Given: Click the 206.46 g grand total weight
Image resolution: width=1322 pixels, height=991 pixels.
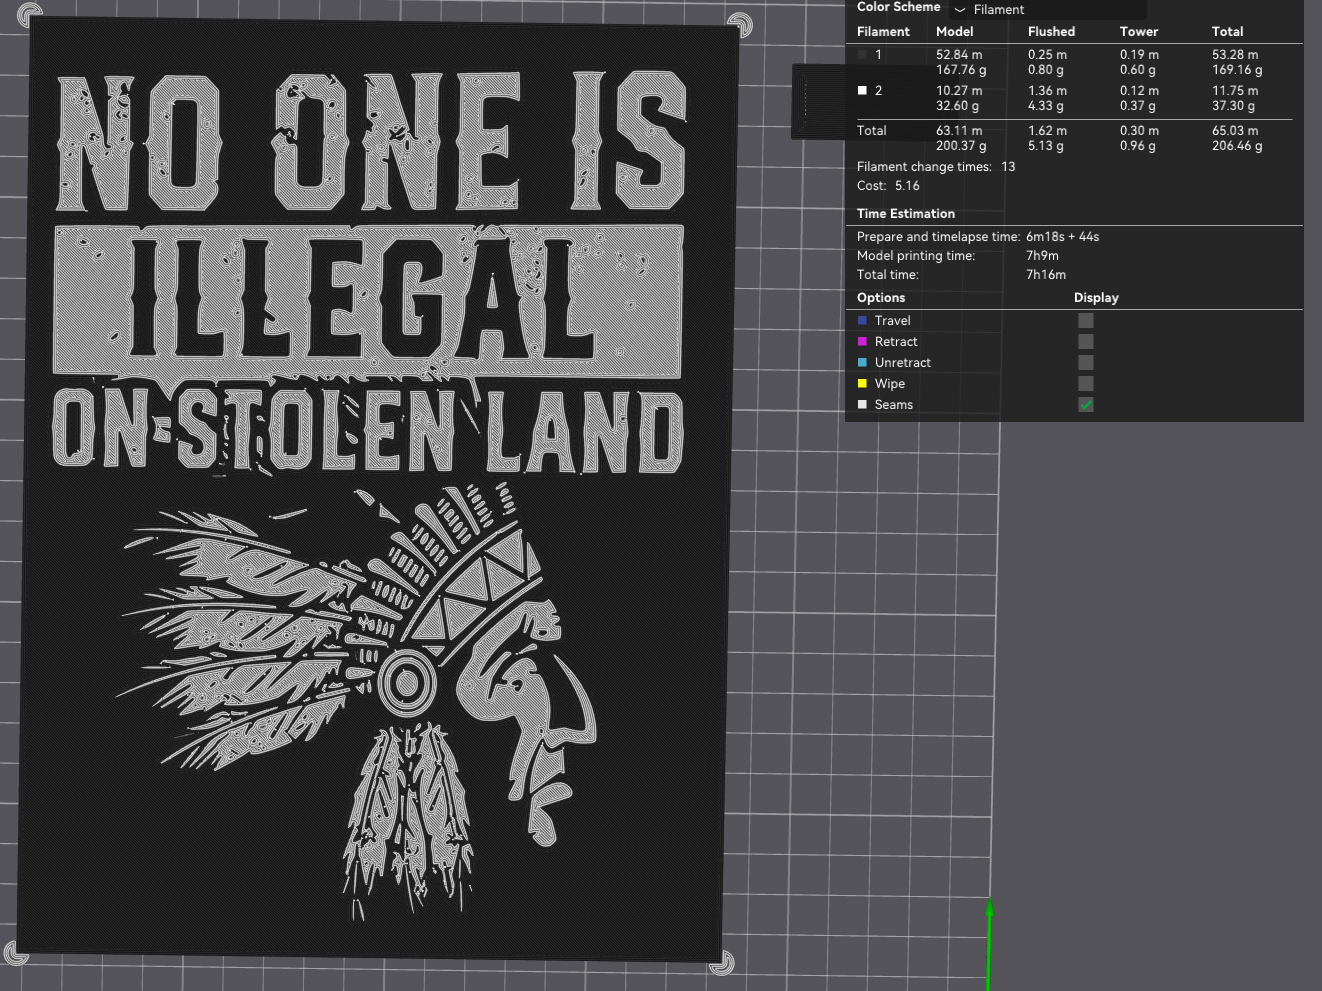Looking at the screenshot, I should pos(1237,146).
